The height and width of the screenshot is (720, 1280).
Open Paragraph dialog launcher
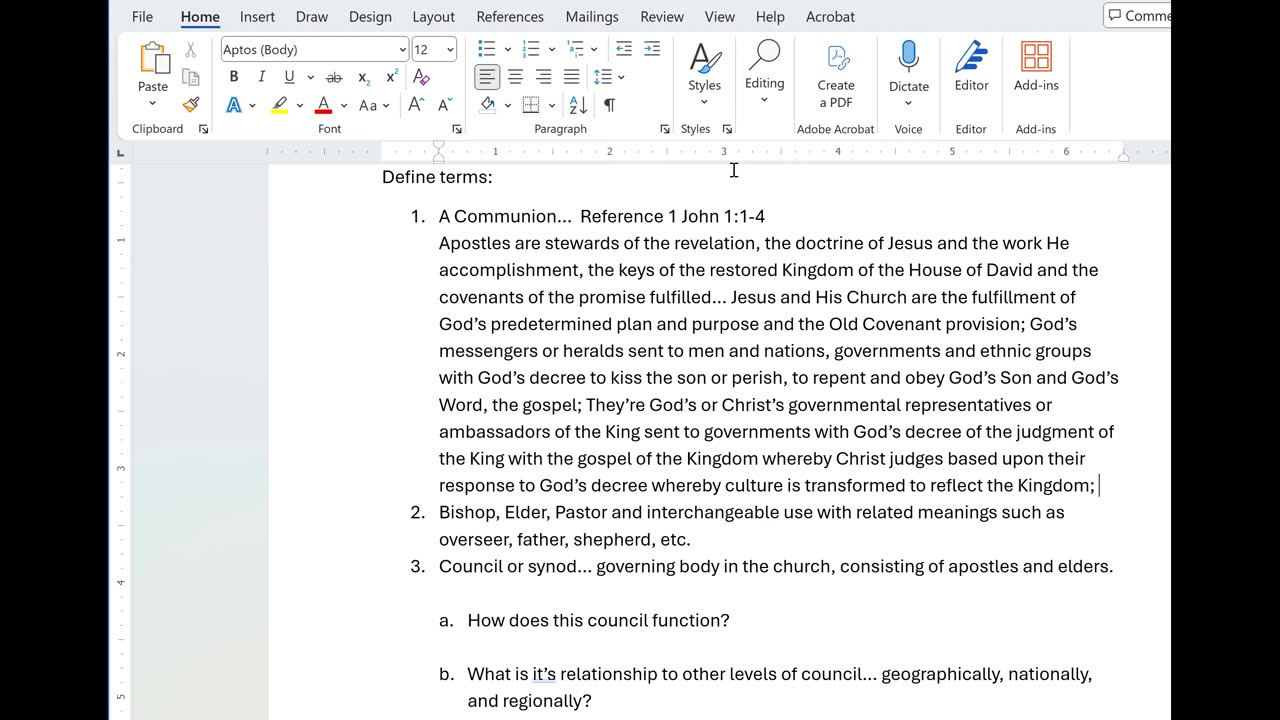point(665,129)
